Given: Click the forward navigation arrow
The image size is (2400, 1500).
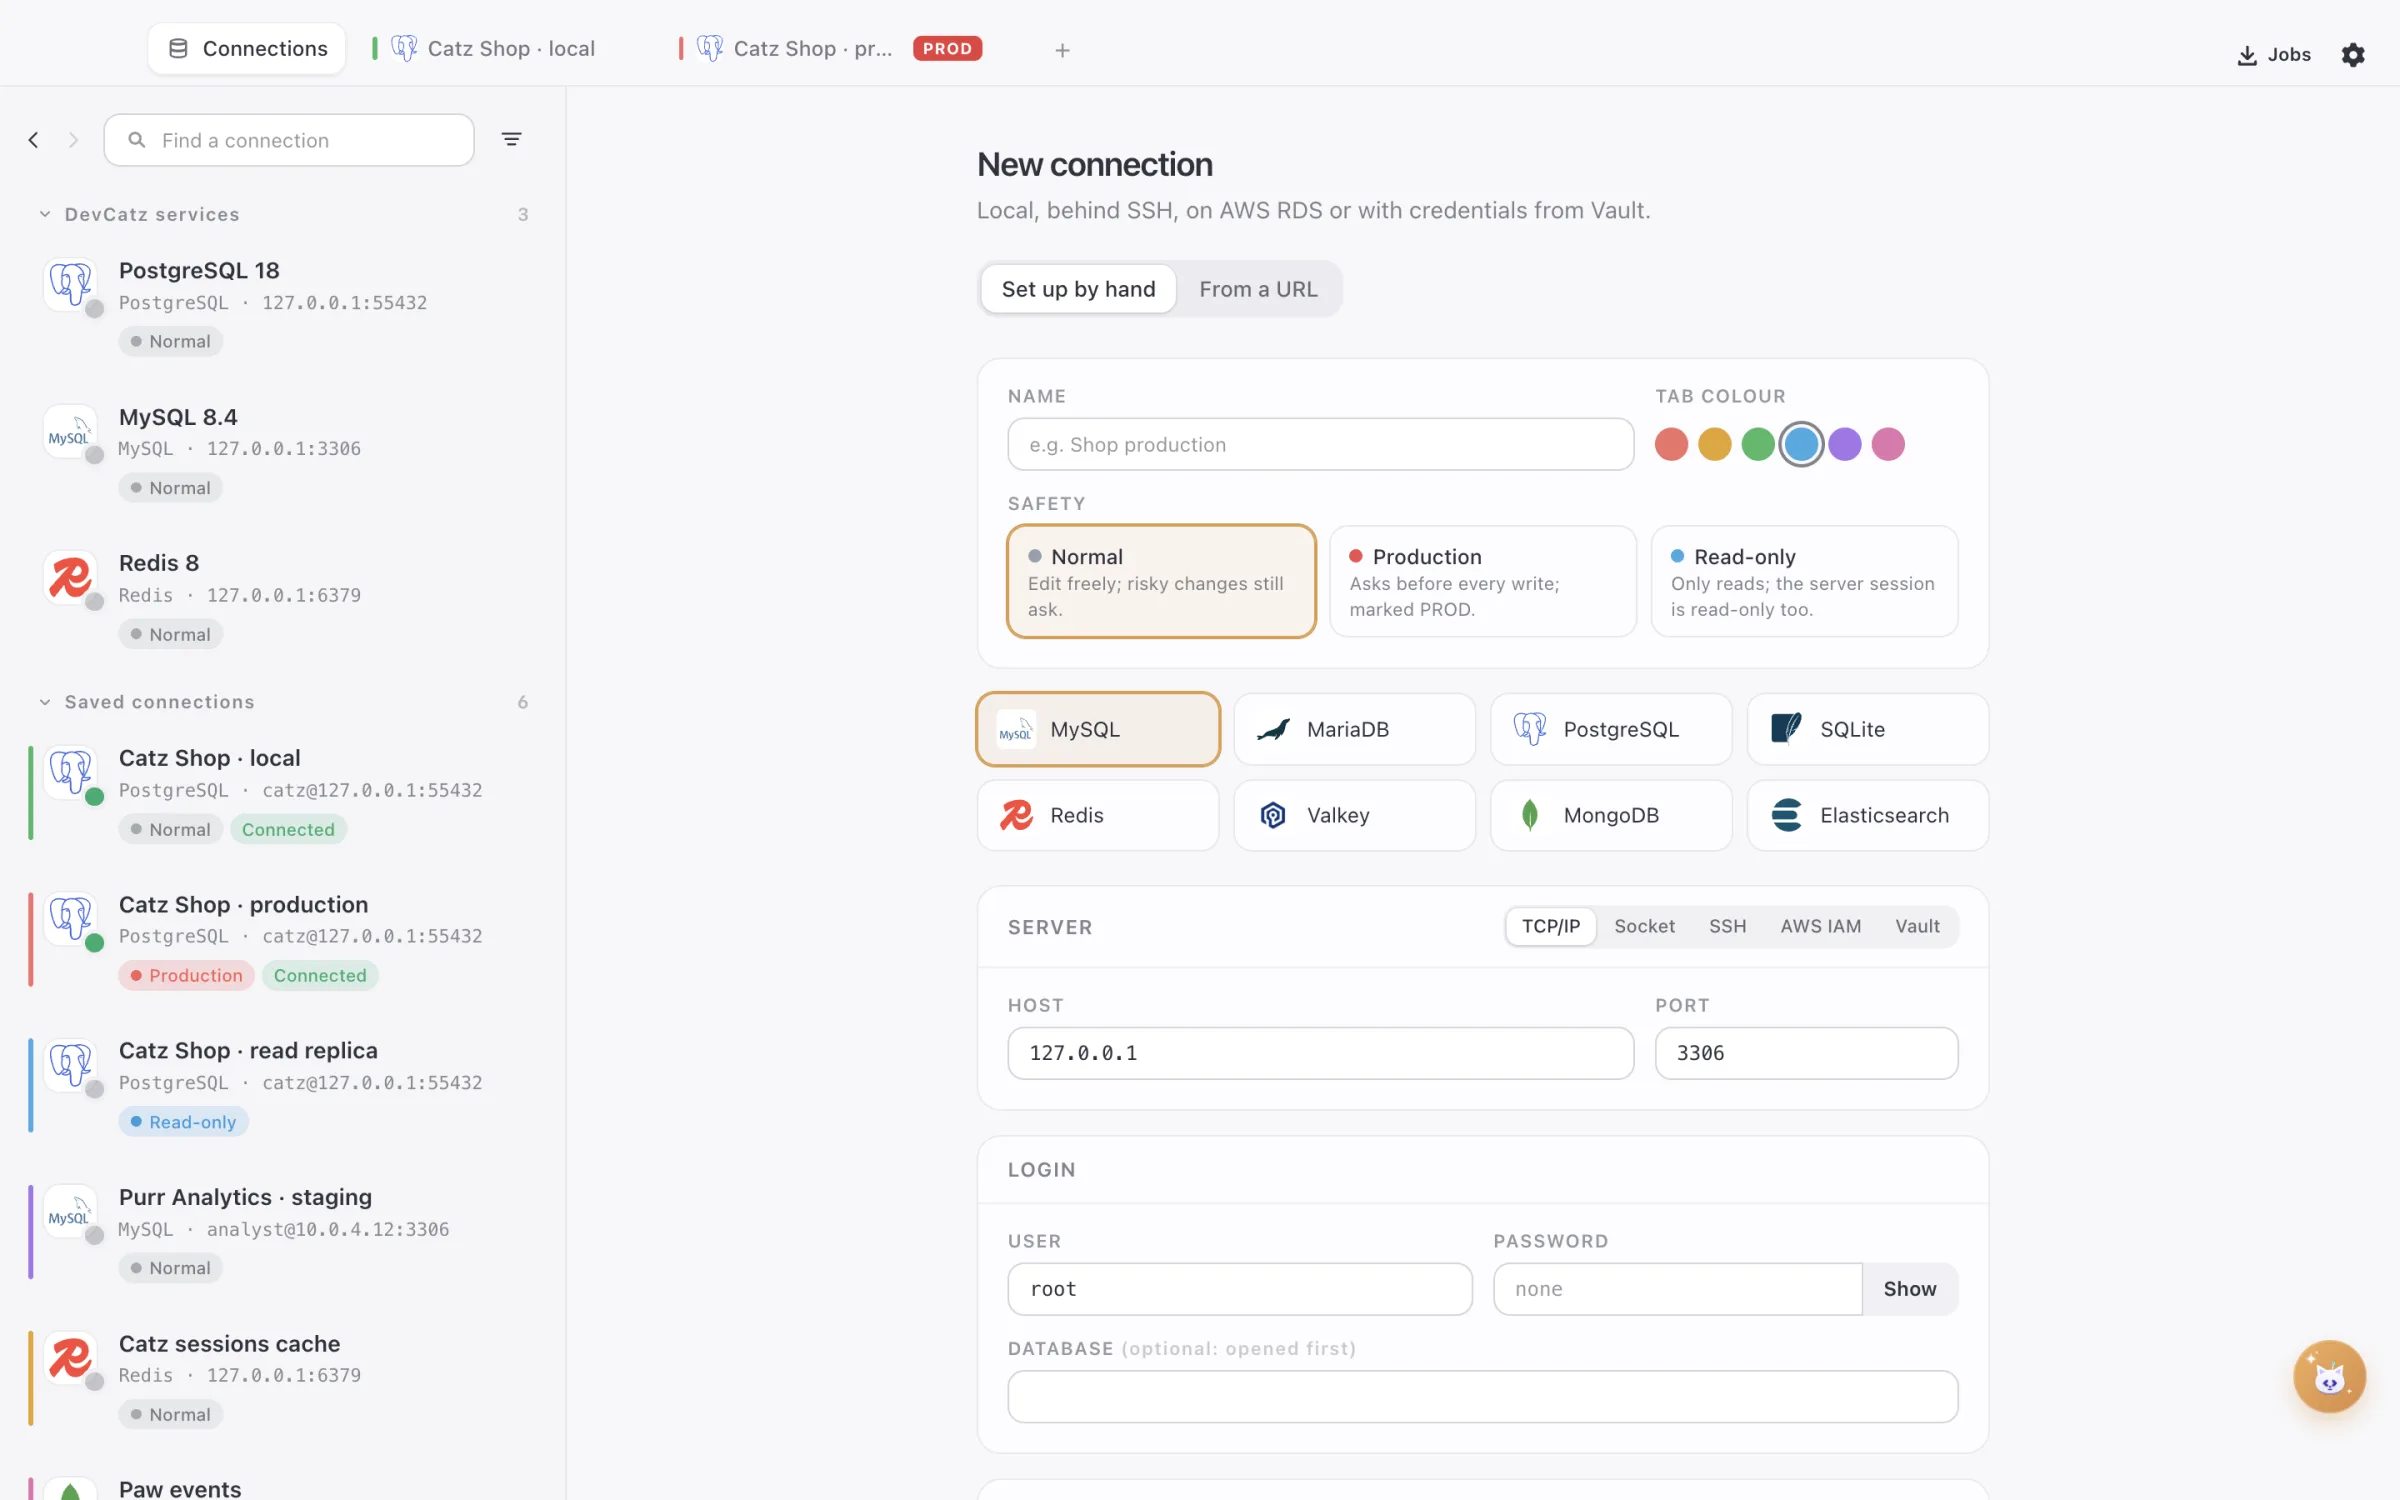Looking at the screenshot, I should [73, 140].
